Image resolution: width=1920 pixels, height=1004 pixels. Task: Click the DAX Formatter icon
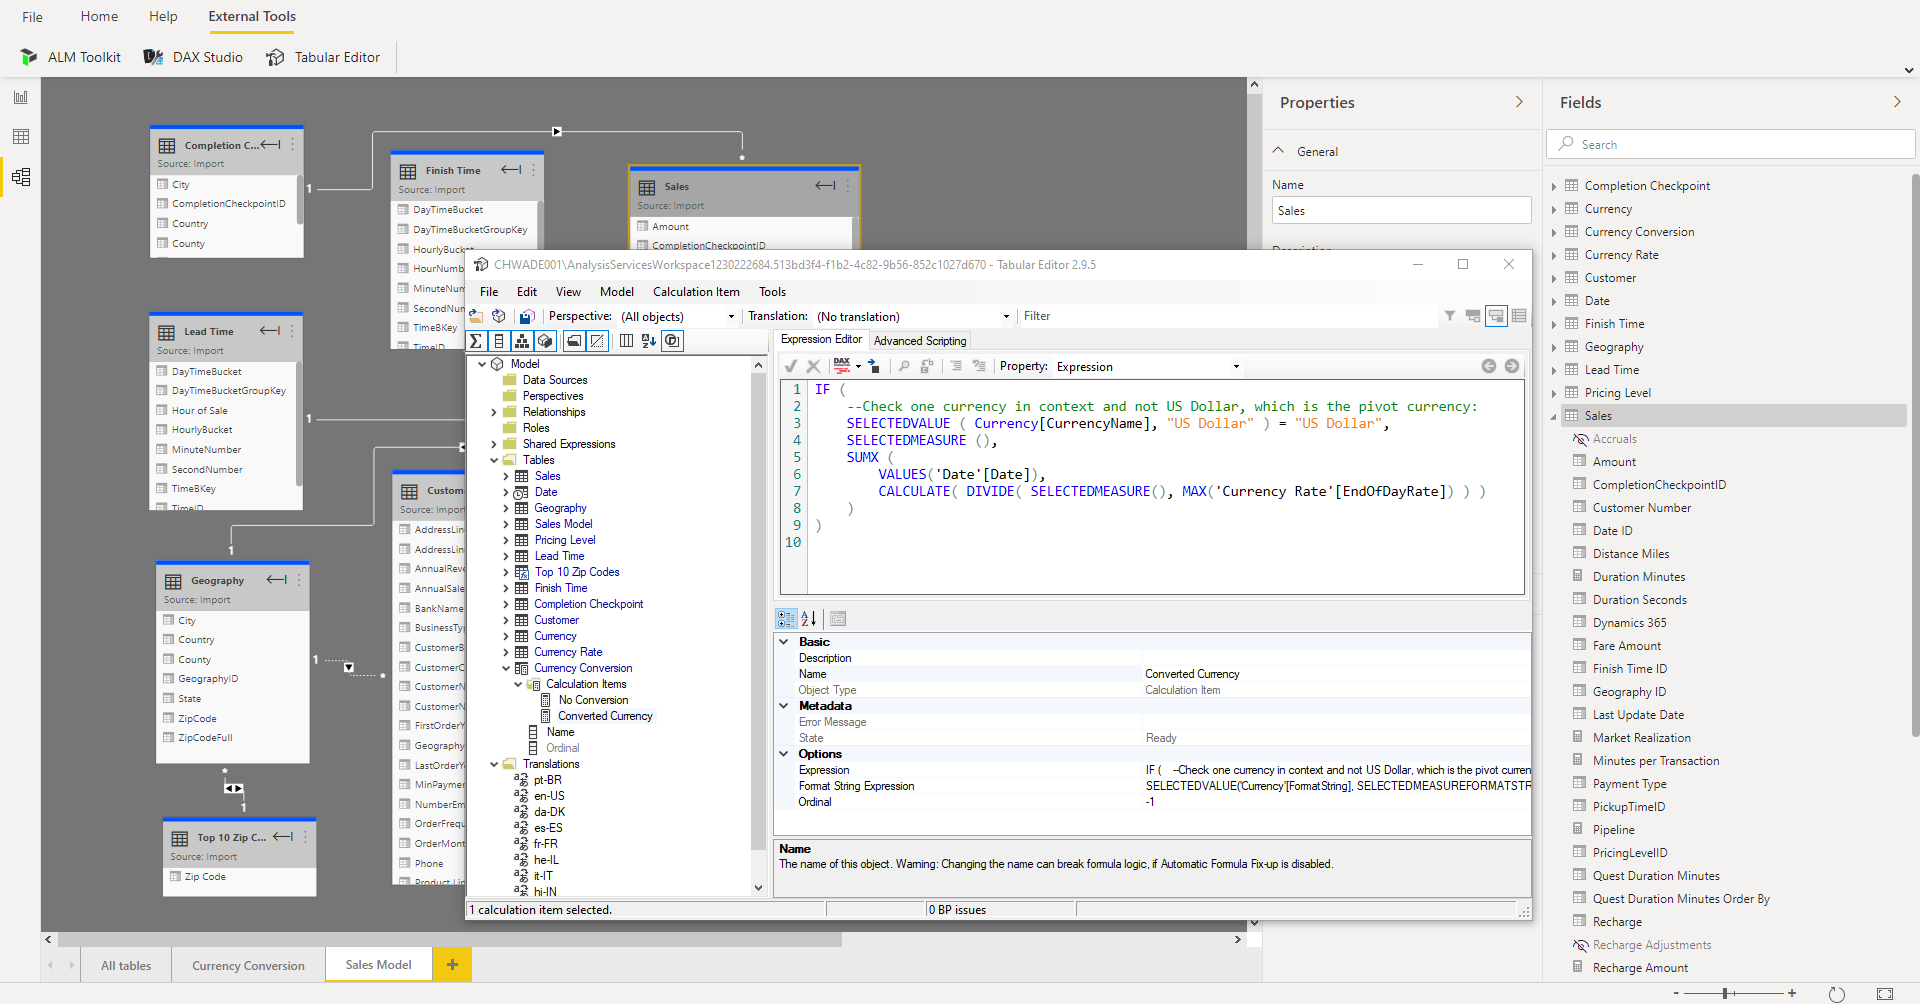pos(842,366)
